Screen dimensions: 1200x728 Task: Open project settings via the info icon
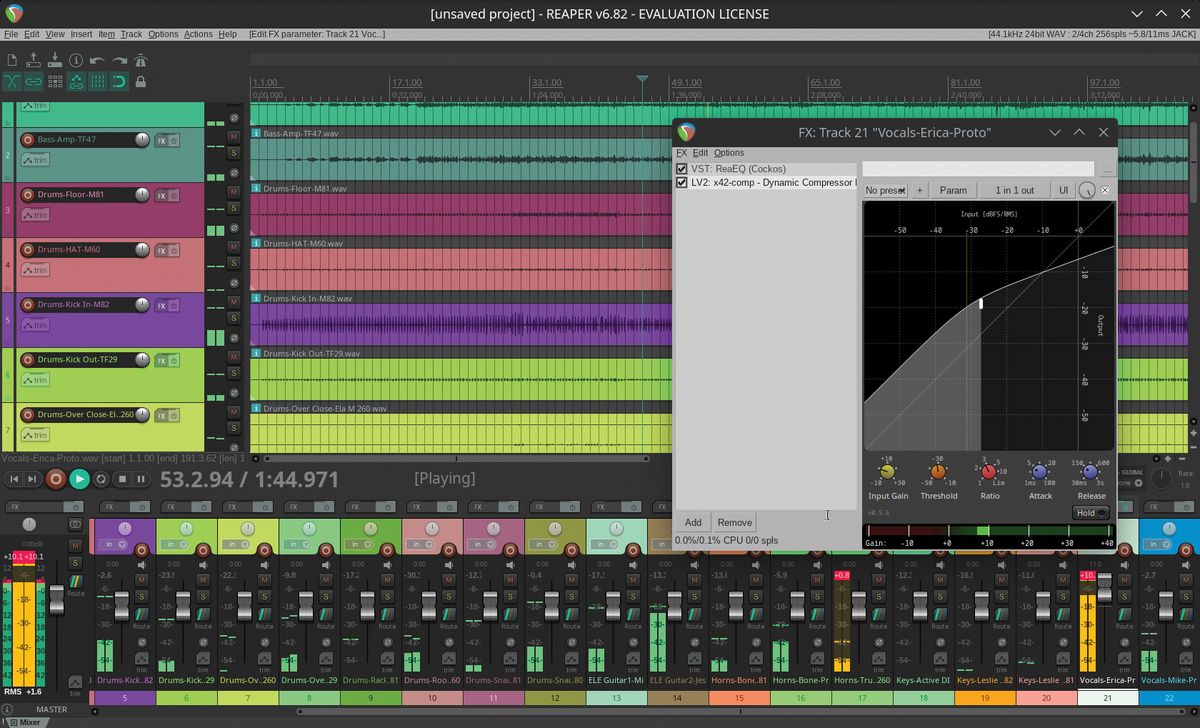click(x=76, y=58)
